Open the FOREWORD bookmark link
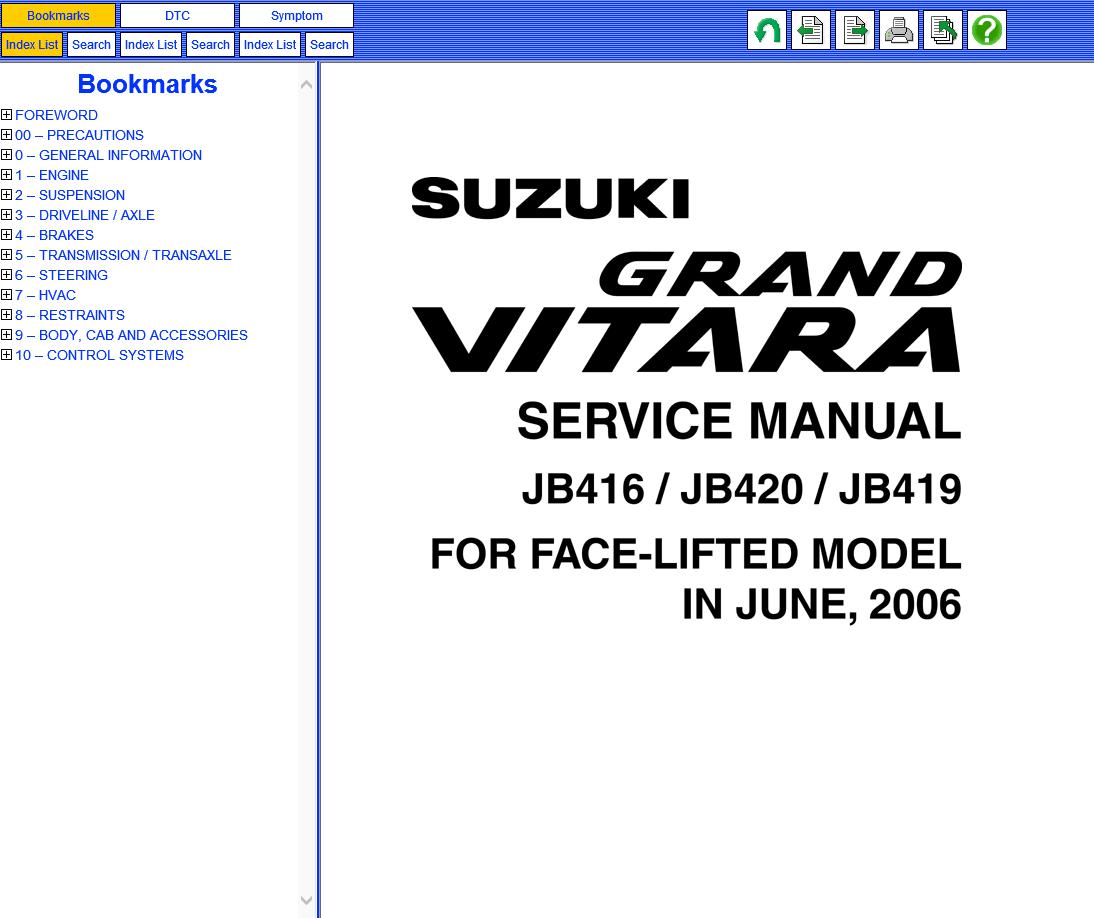 click(57, 115)
